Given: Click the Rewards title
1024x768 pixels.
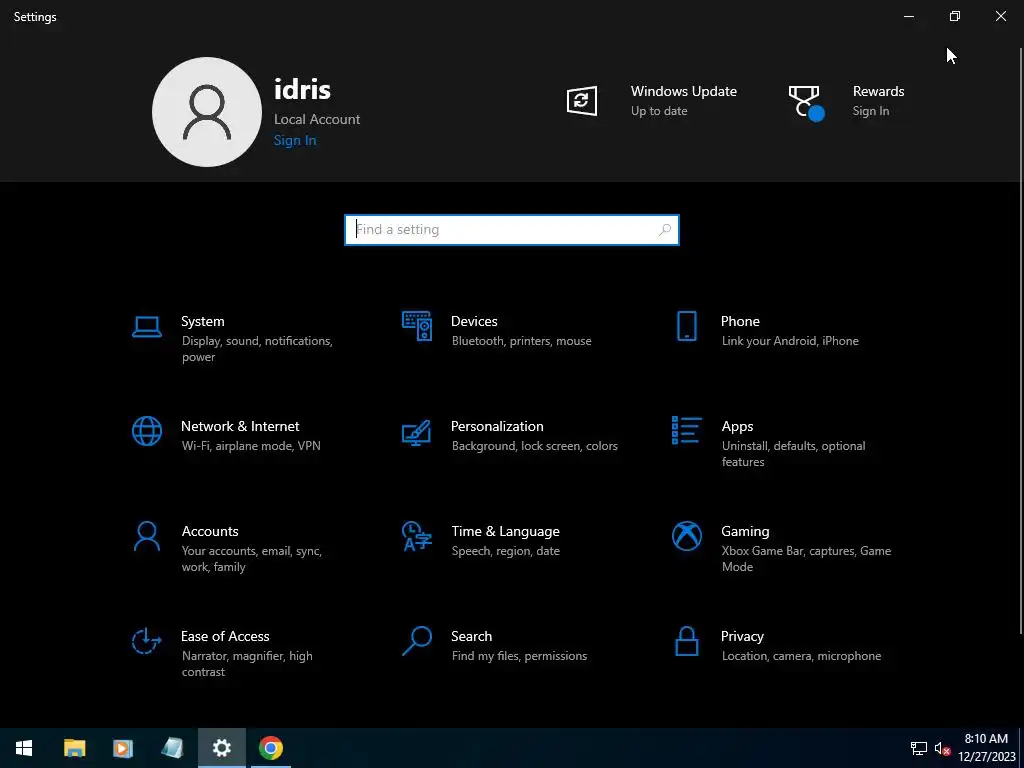Looking at the screenshot, I should [878, 91].
